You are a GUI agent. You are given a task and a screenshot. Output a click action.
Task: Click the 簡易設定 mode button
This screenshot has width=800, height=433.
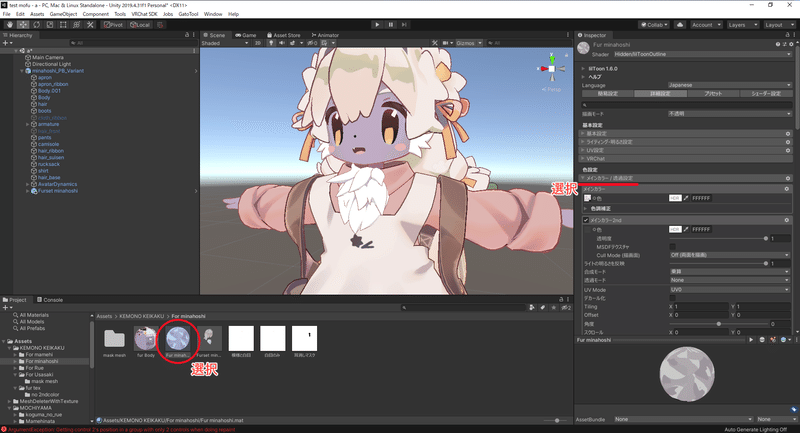coord(608,94)
